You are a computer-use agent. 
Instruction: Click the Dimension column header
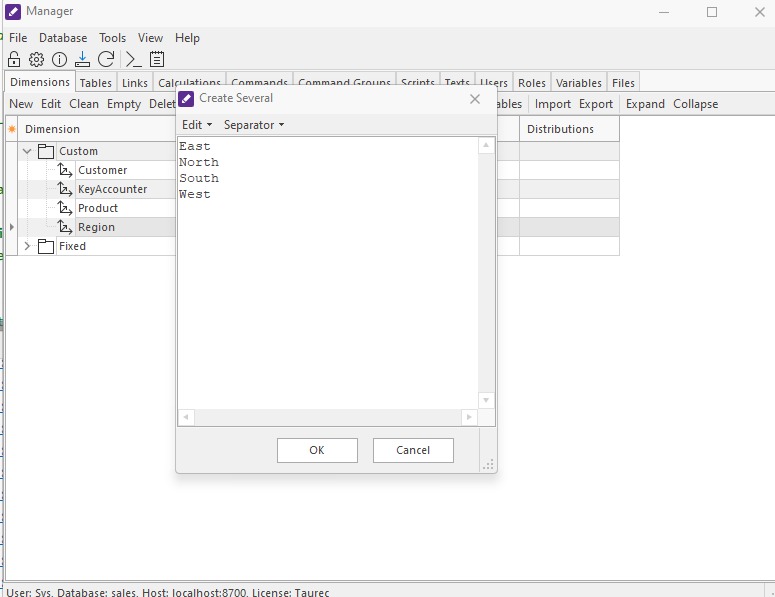97,129
